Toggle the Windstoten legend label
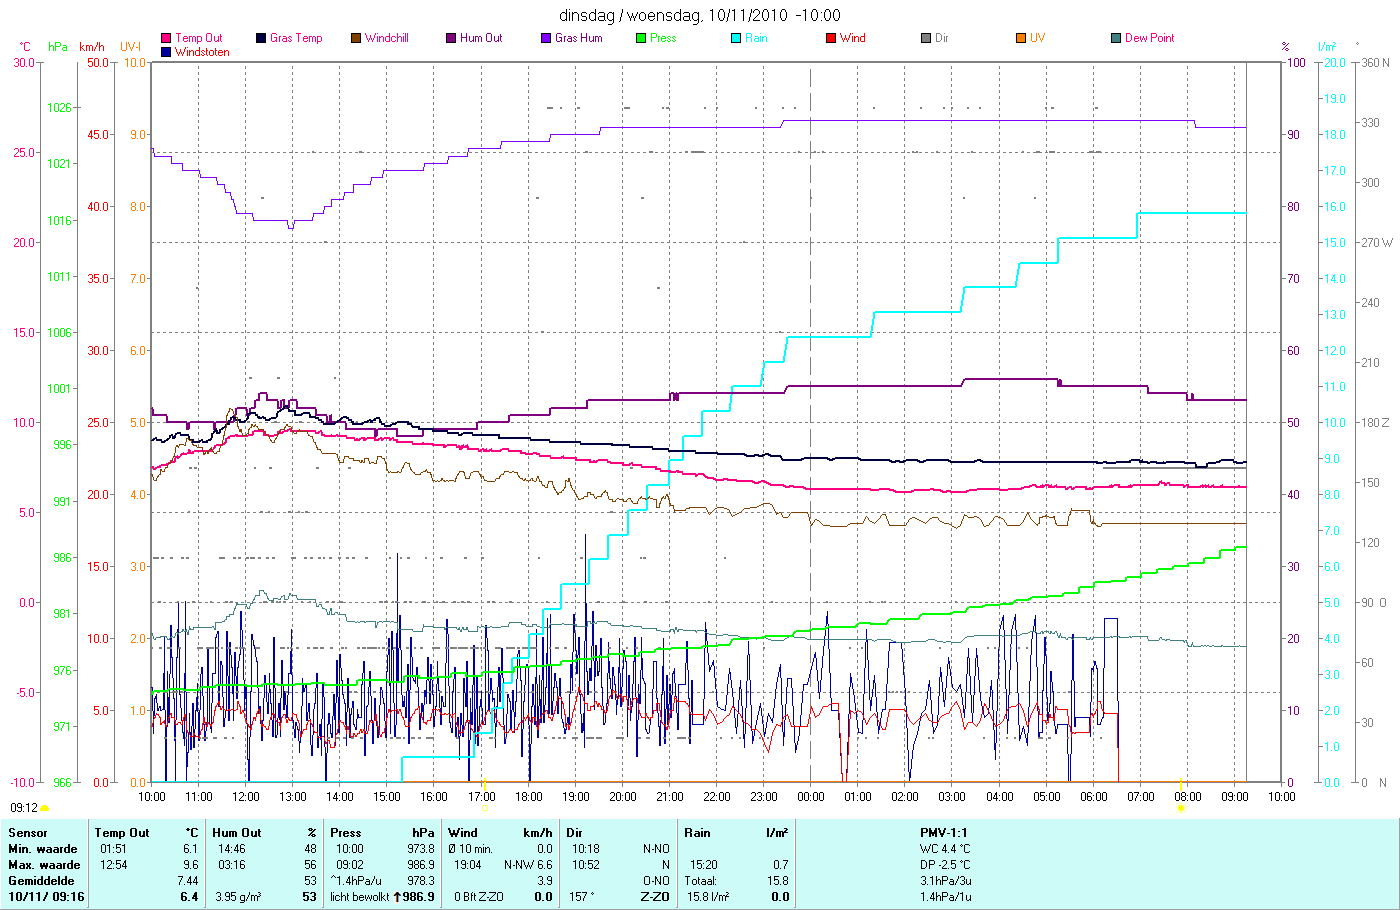Screen dimensions: 1400x910 202,52
